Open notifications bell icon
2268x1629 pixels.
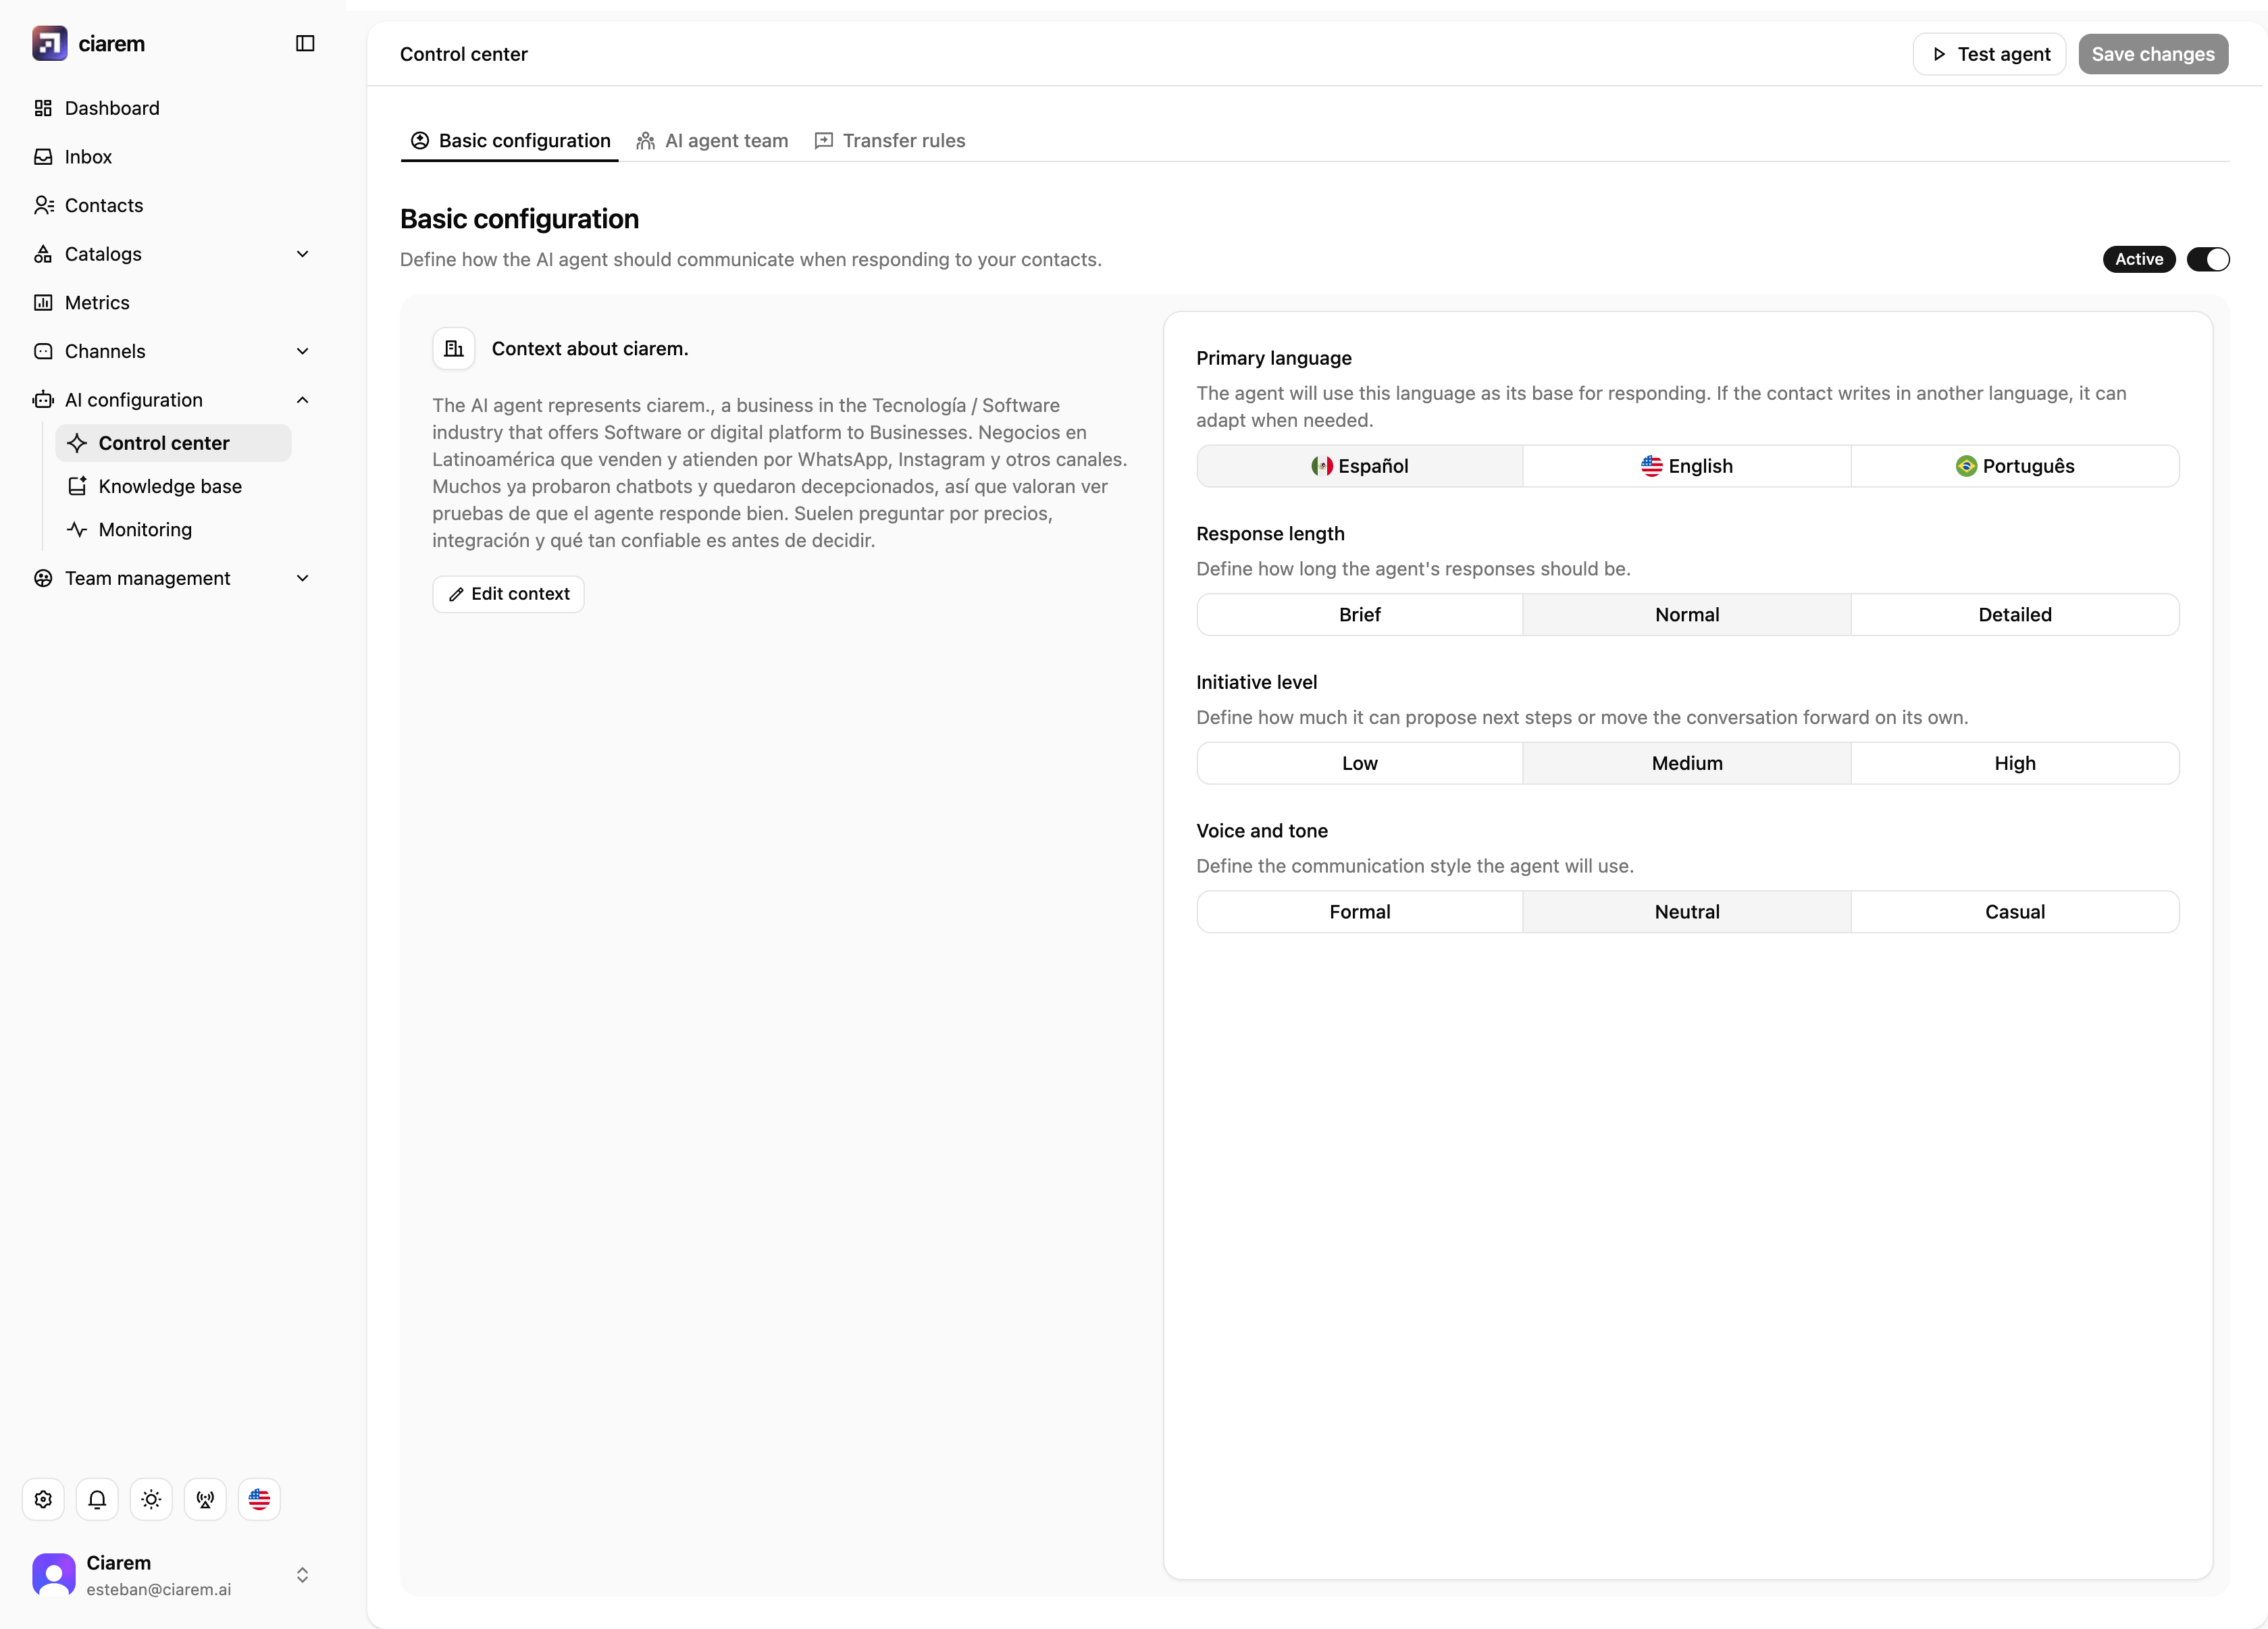point(97,1499)
